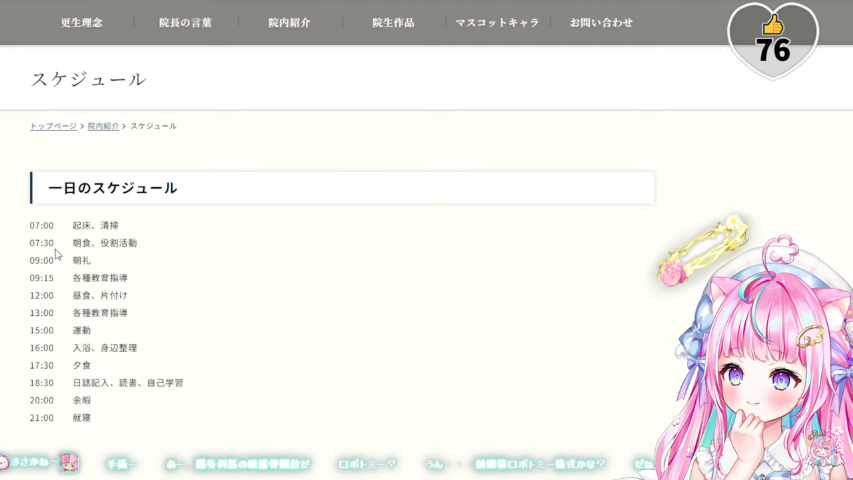Select the 15:00 運動 row
This screenshot has width=853, height=480.
coord(60,330)
